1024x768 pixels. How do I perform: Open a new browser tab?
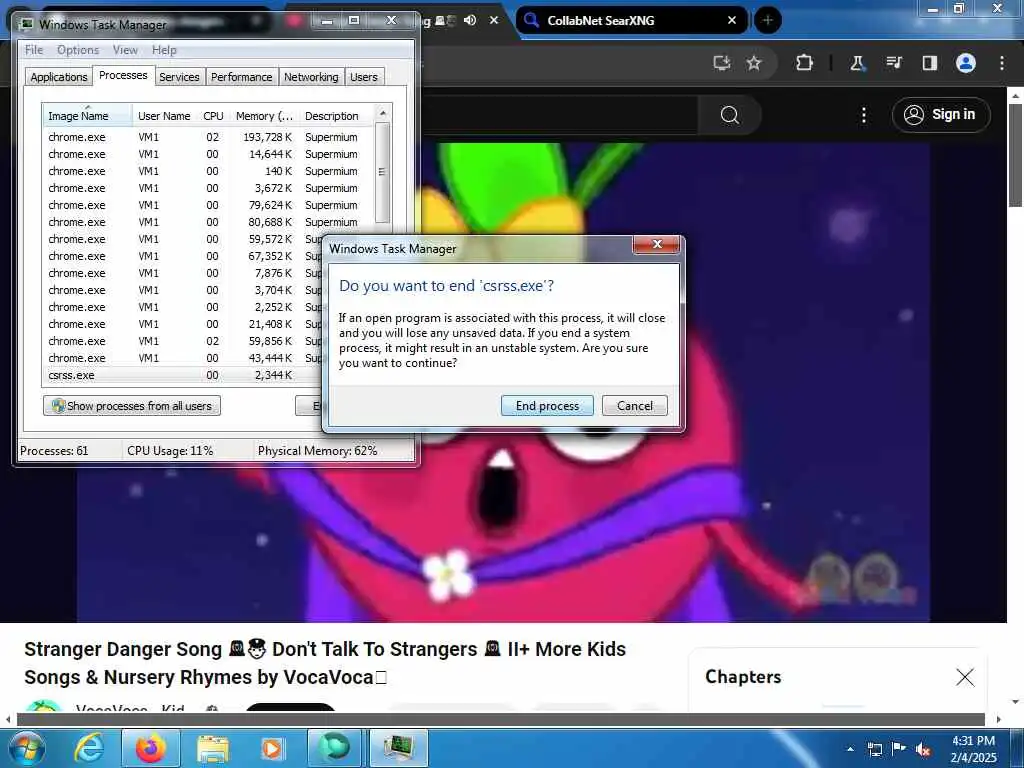tap(767, 20)
